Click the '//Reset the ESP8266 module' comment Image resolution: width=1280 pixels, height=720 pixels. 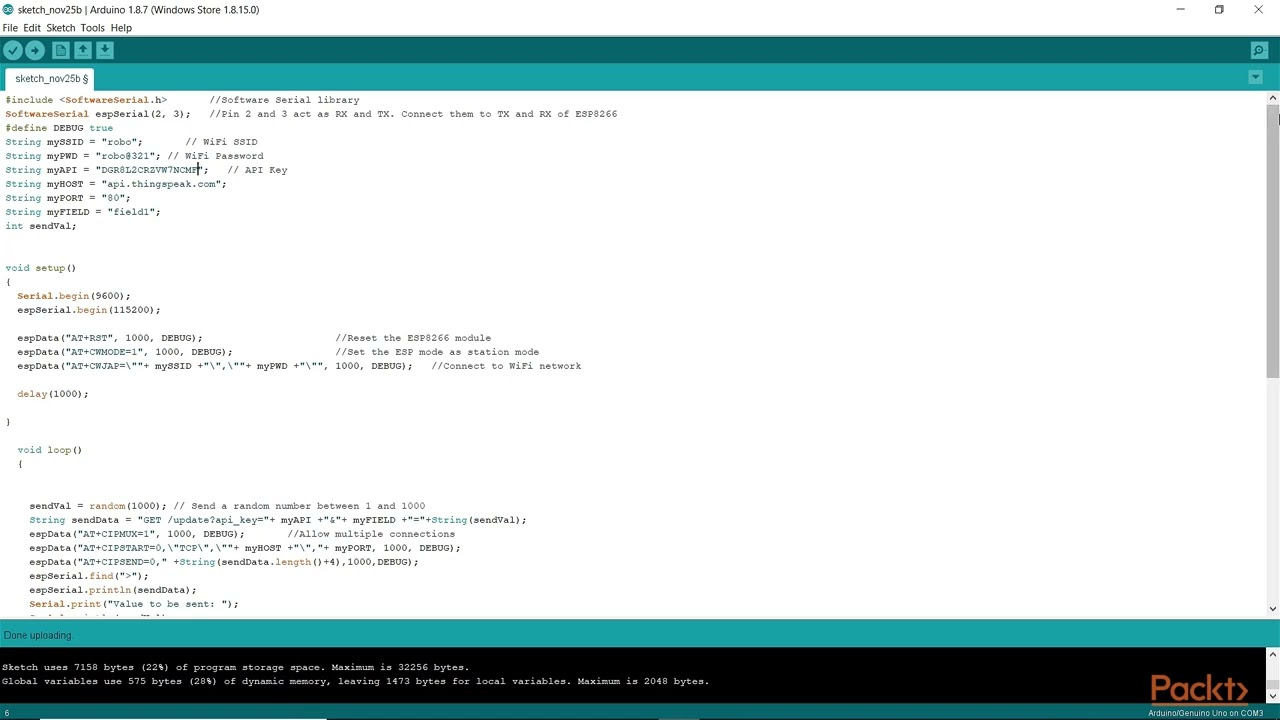pos(413,338)
